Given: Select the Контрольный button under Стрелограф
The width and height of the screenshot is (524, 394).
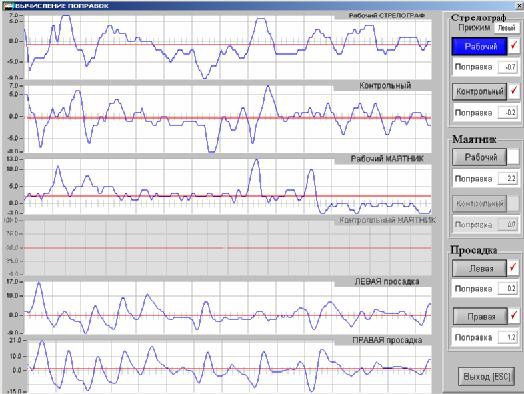Looking at the screenshot, I should (480, 92).
